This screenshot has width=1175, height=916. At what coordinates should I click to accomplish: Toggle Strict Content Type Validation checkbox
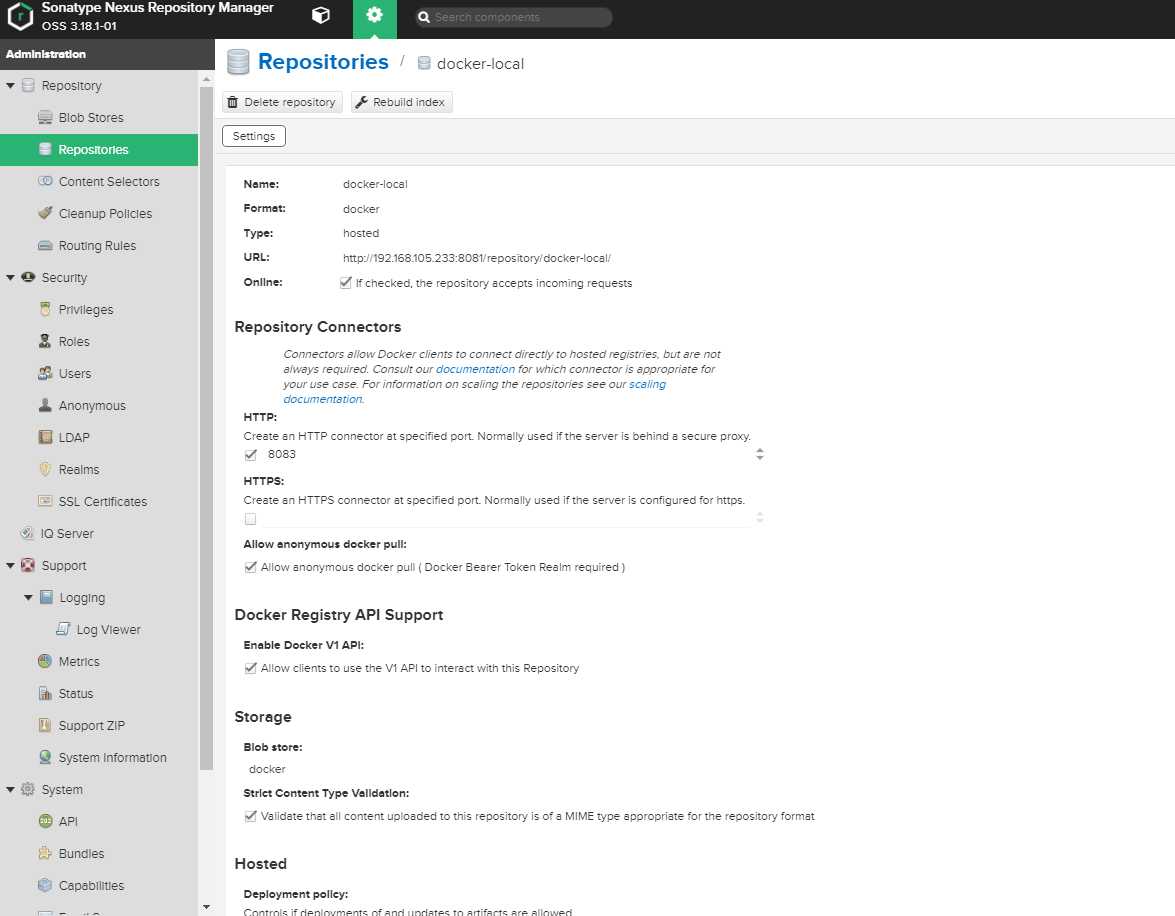250,816
